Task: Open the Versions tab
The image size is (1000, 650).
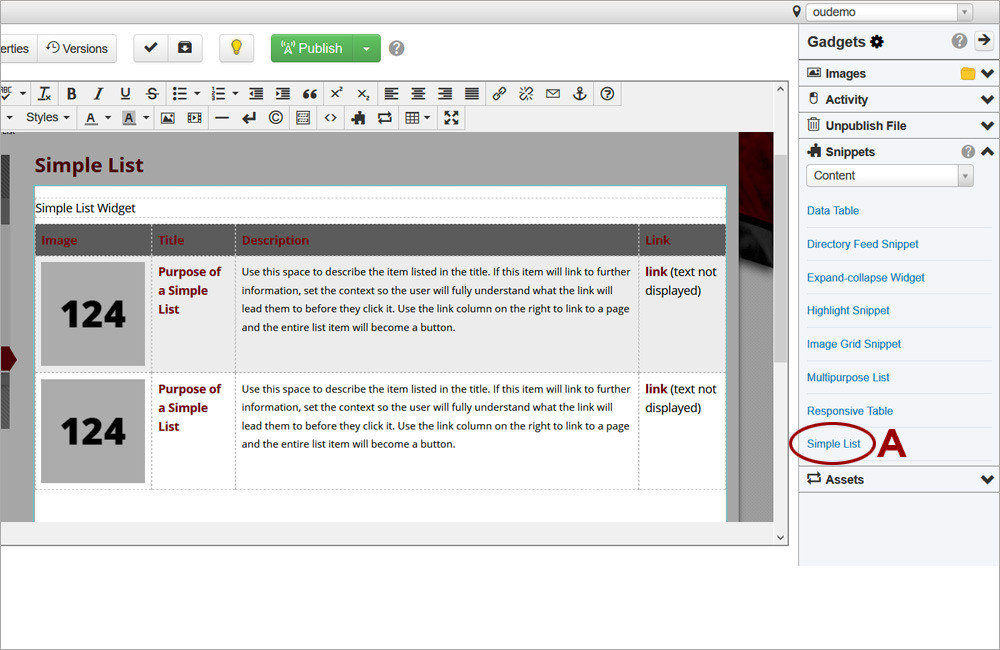Action: 77,48
